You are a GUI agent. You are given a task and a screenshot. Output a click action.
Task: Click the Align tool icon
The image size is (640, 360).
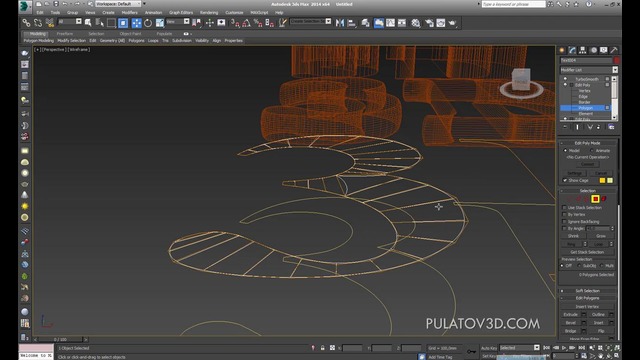click(x=351, y=23)
